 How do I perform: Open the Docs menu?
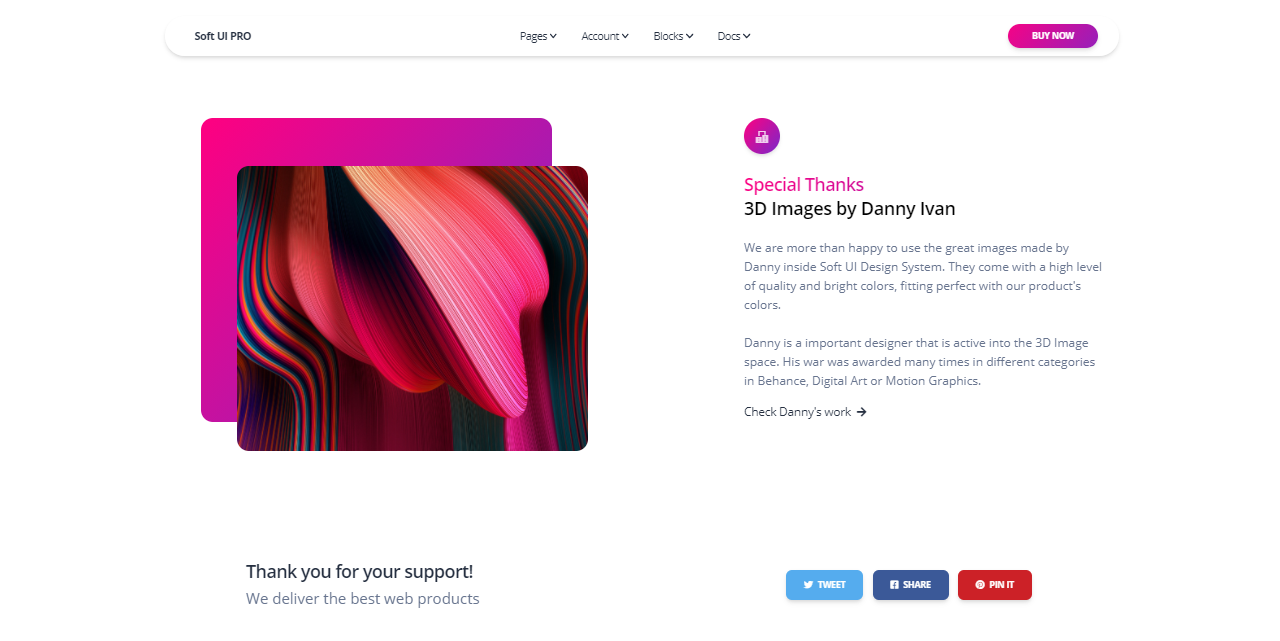734,36
